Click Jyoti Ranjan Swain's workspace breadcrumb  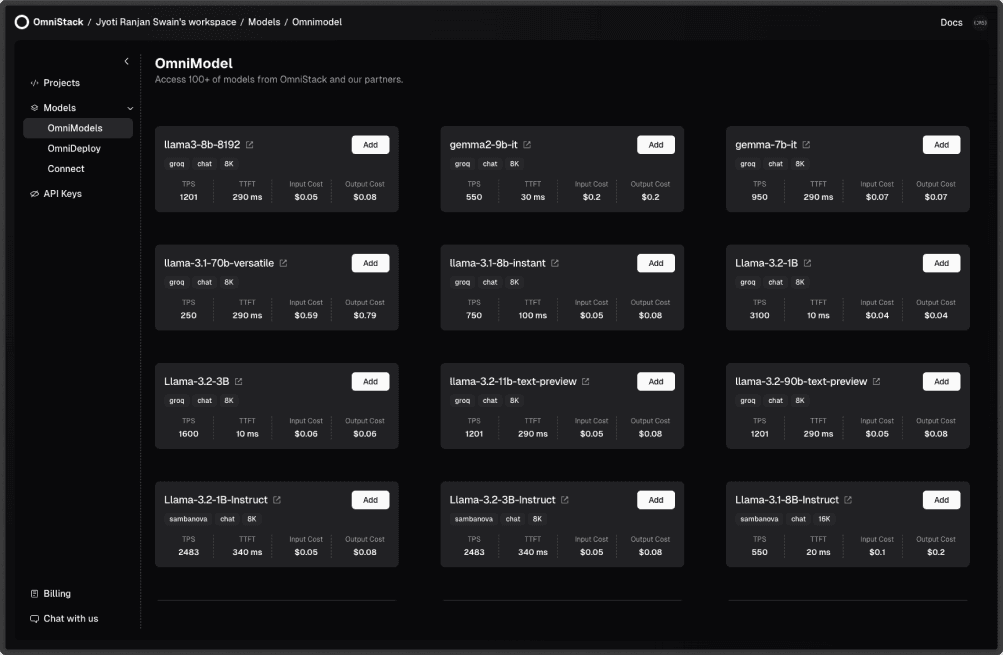tap(166, 22)
